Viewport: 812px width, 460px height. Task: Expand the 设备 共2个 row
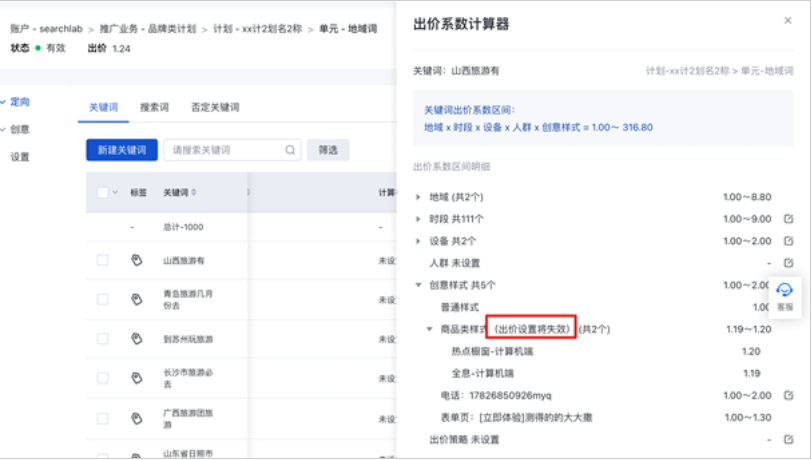418,241
